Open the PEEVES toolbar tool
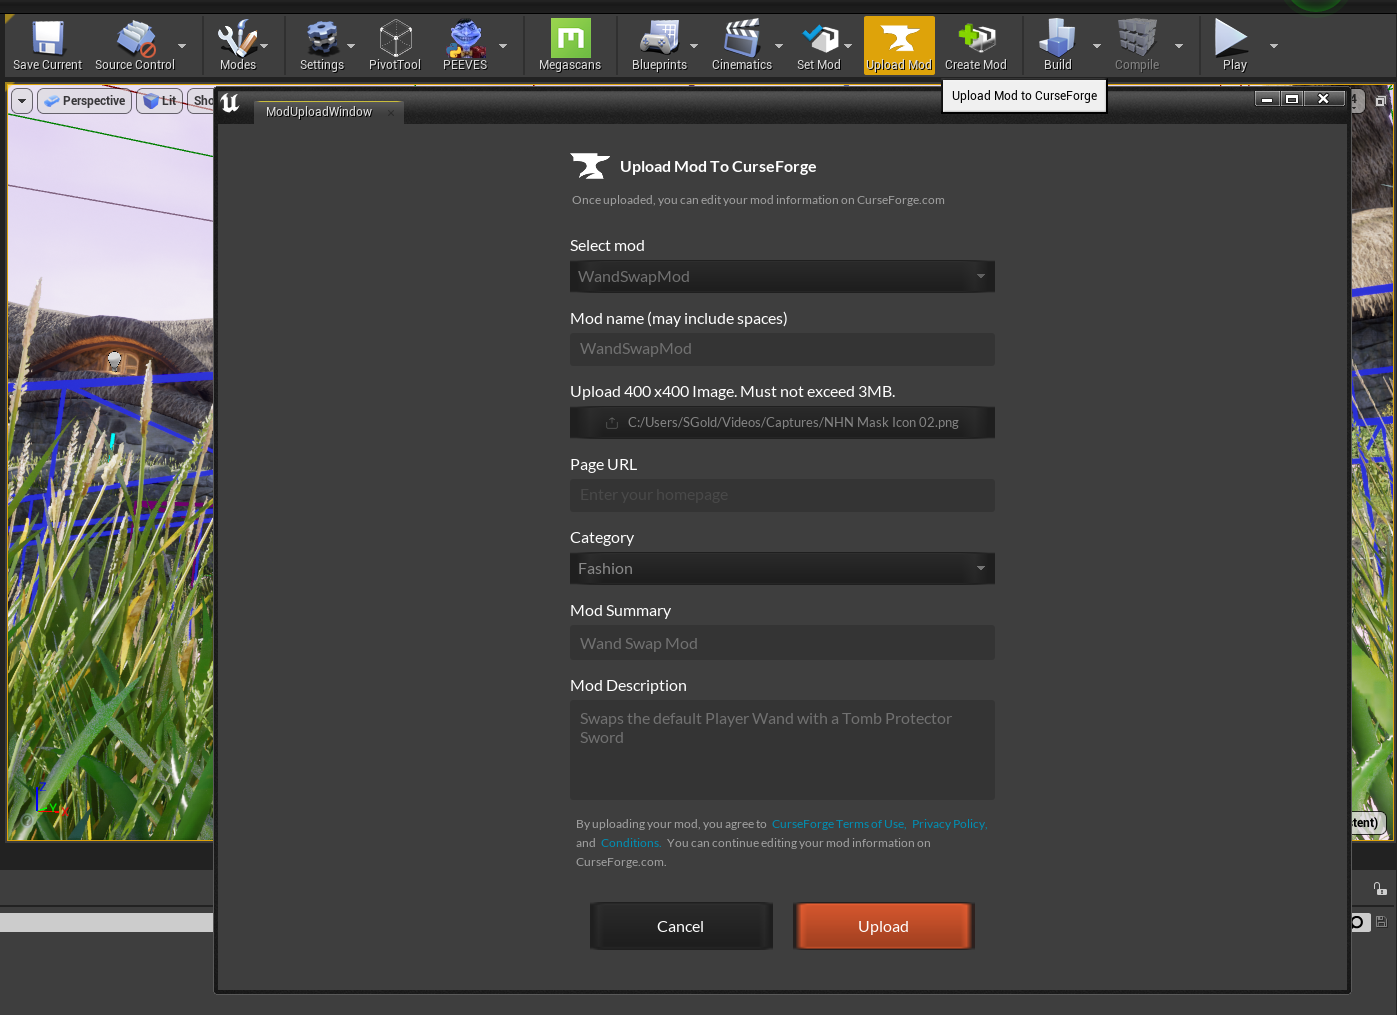 [x=465, y=46]
